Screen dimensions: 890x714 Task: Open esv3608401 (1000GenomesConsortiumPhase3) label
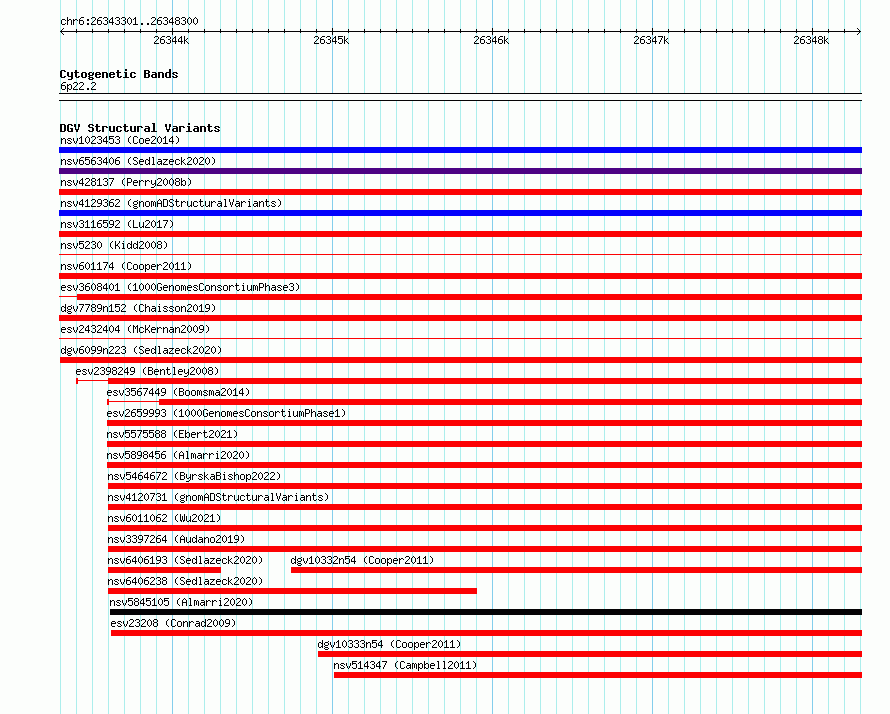pos(180,287)
